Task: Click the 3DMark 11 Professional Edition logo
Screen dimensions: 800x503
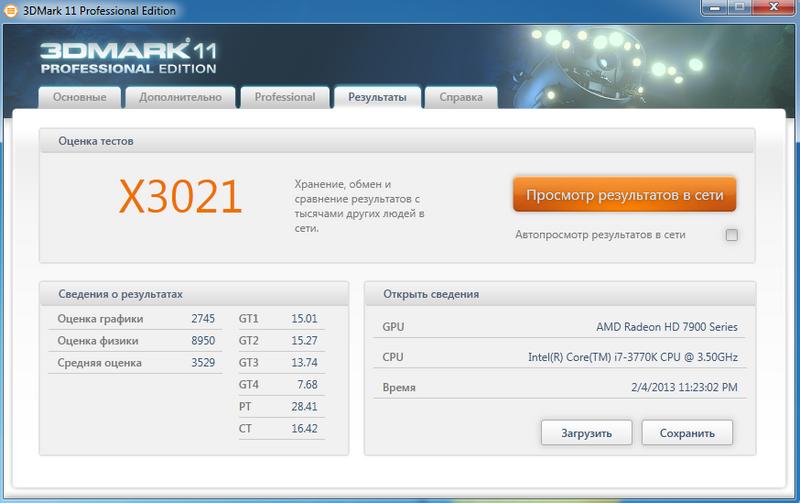Action: coord(129,57)
